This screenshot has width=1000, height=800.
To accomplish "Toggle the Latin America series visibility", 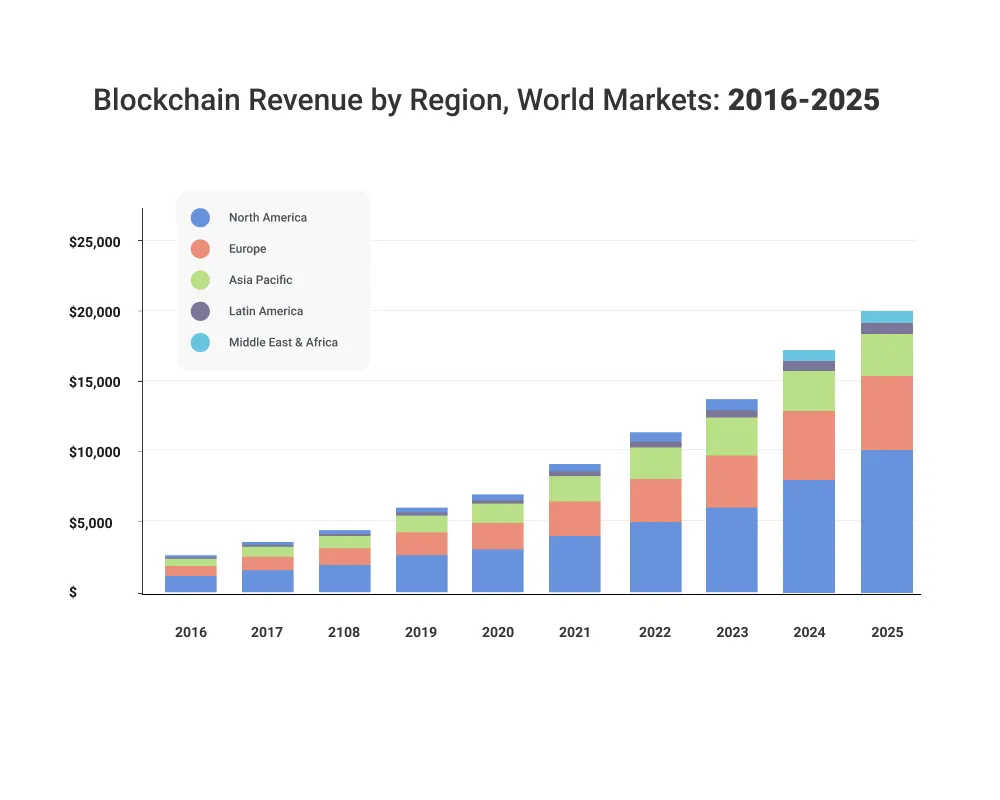I will [265, 311].
